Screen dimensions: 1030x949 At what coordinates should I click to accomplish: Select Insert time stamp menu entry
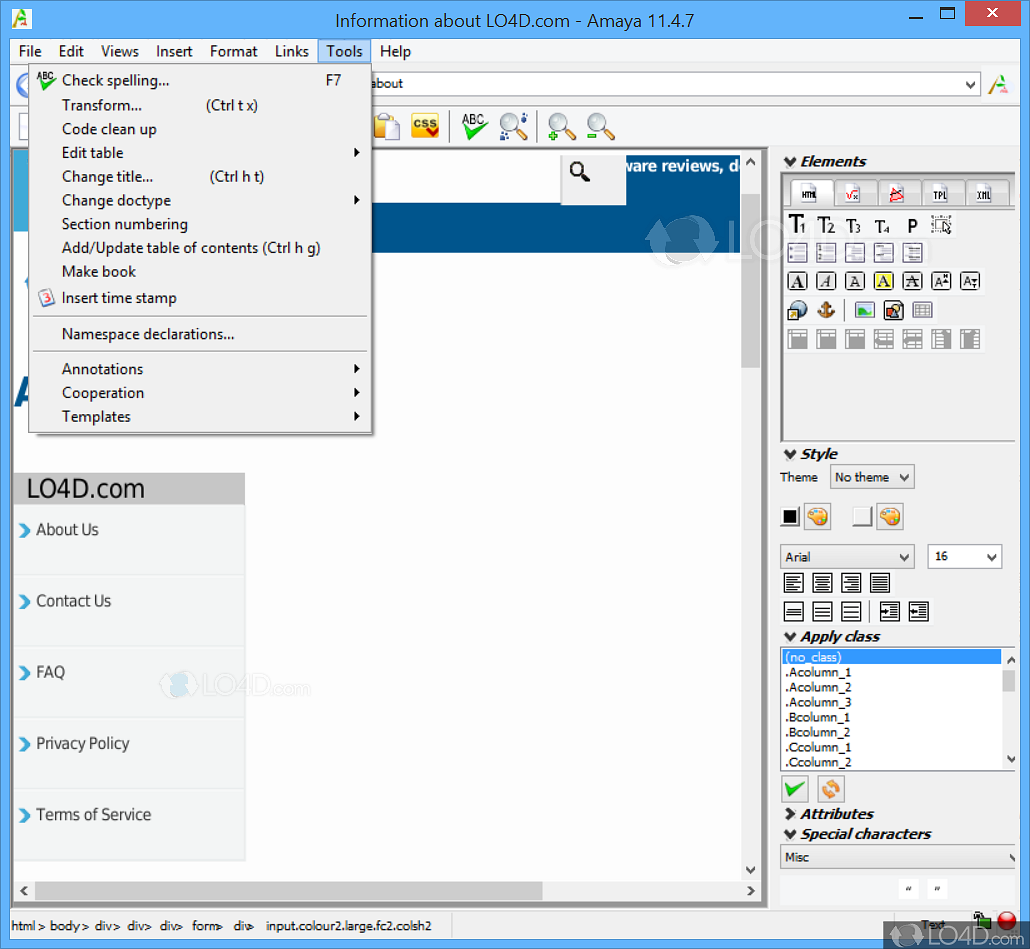click(x=119, y=298)
